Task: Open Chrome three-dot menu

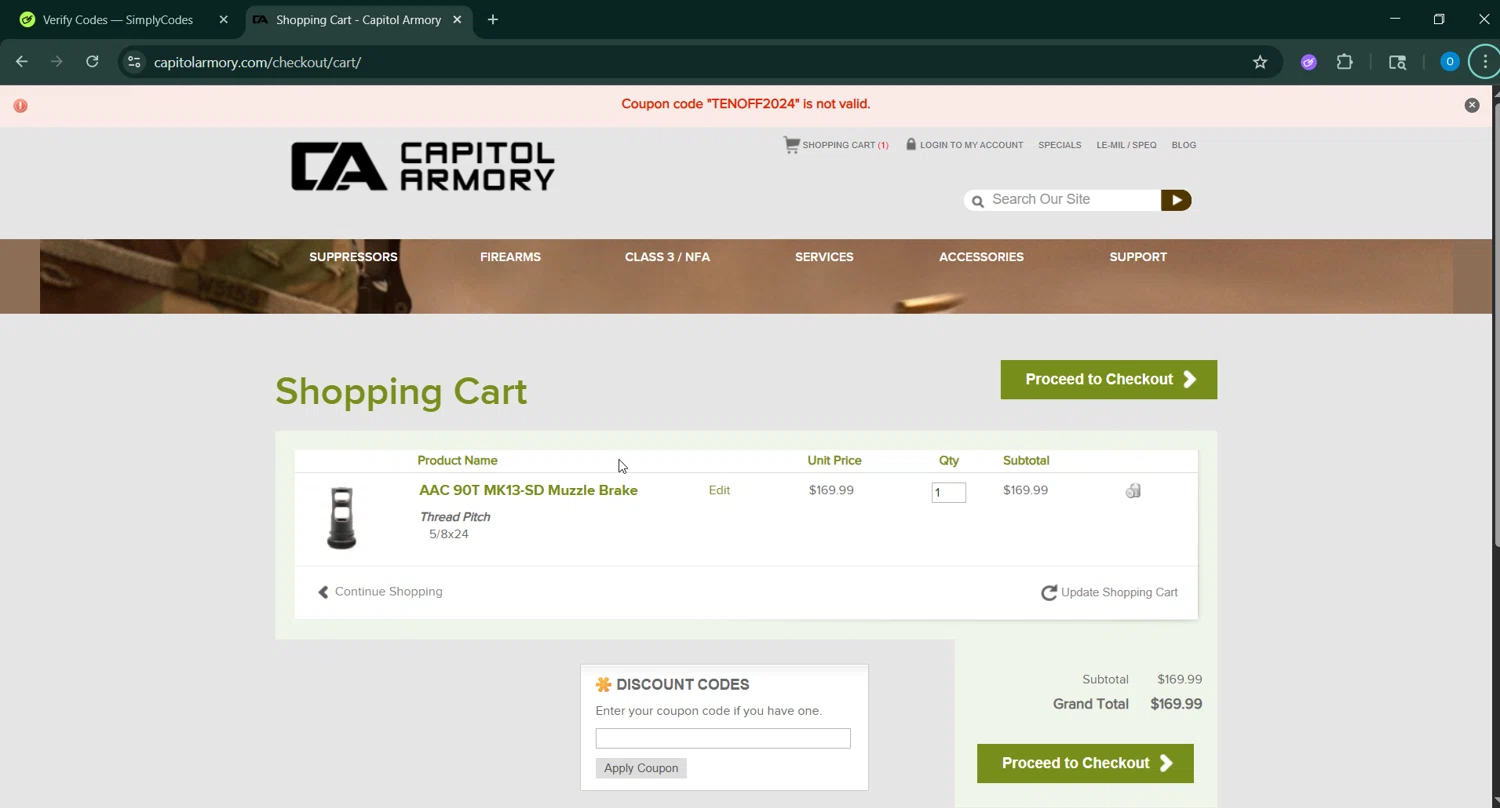Action: (1485, 62)
